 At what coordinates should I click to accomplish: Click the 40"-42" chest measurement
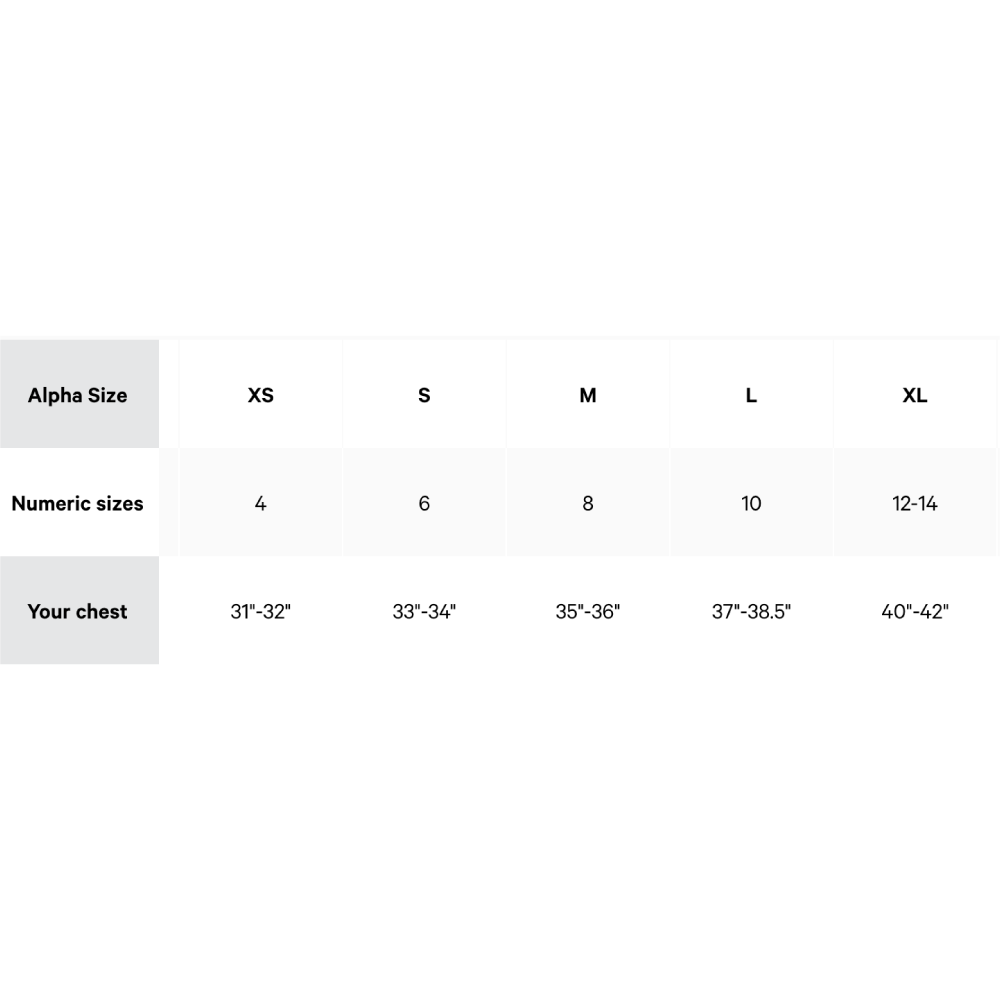(915, 612)
